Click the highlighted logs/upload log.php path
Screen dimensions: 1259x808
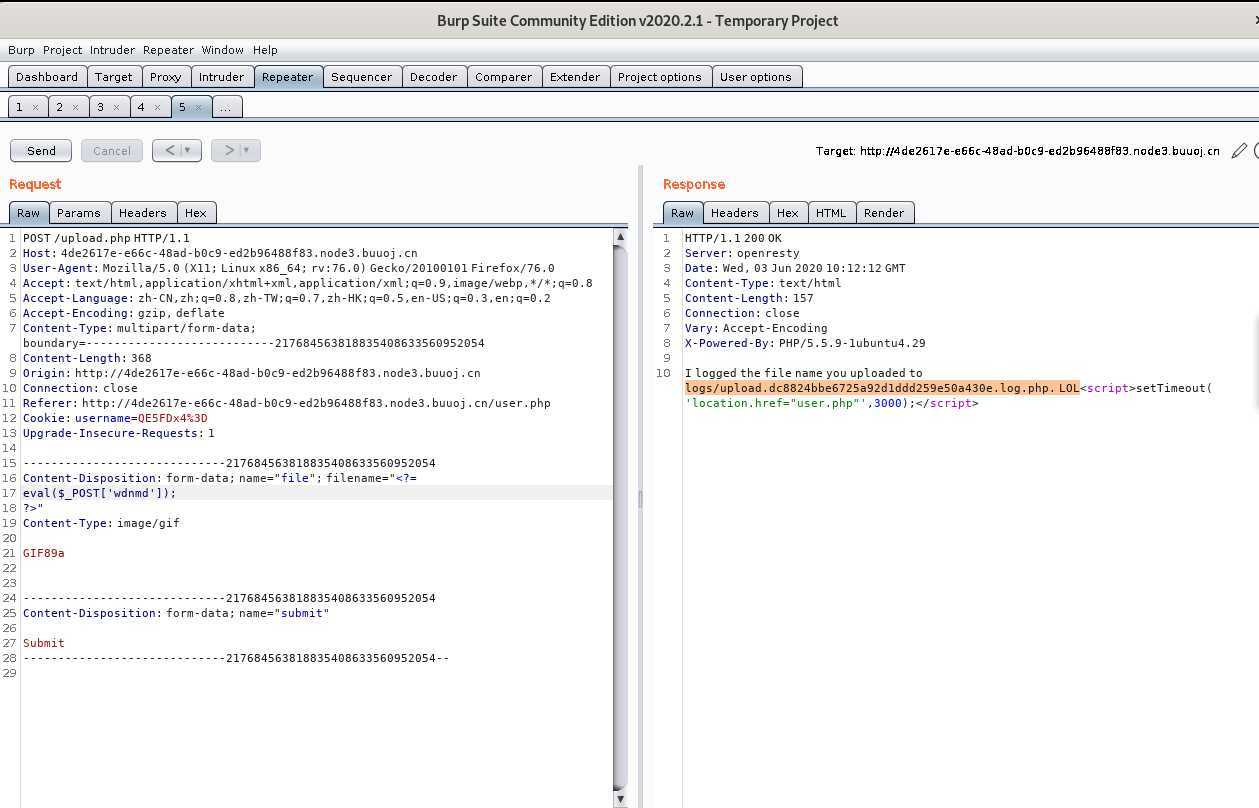click(x=882, y=388)
